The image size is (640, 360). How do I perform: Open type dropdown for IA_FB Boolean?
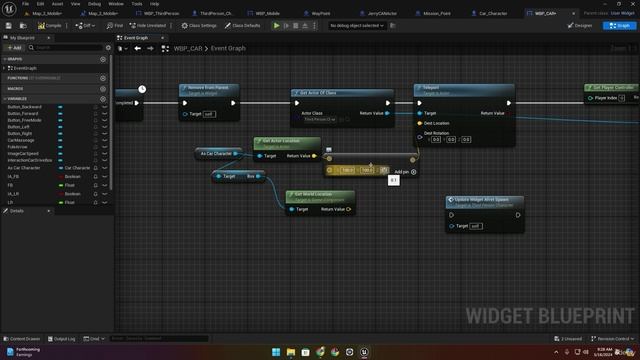(x=74, y=177)
